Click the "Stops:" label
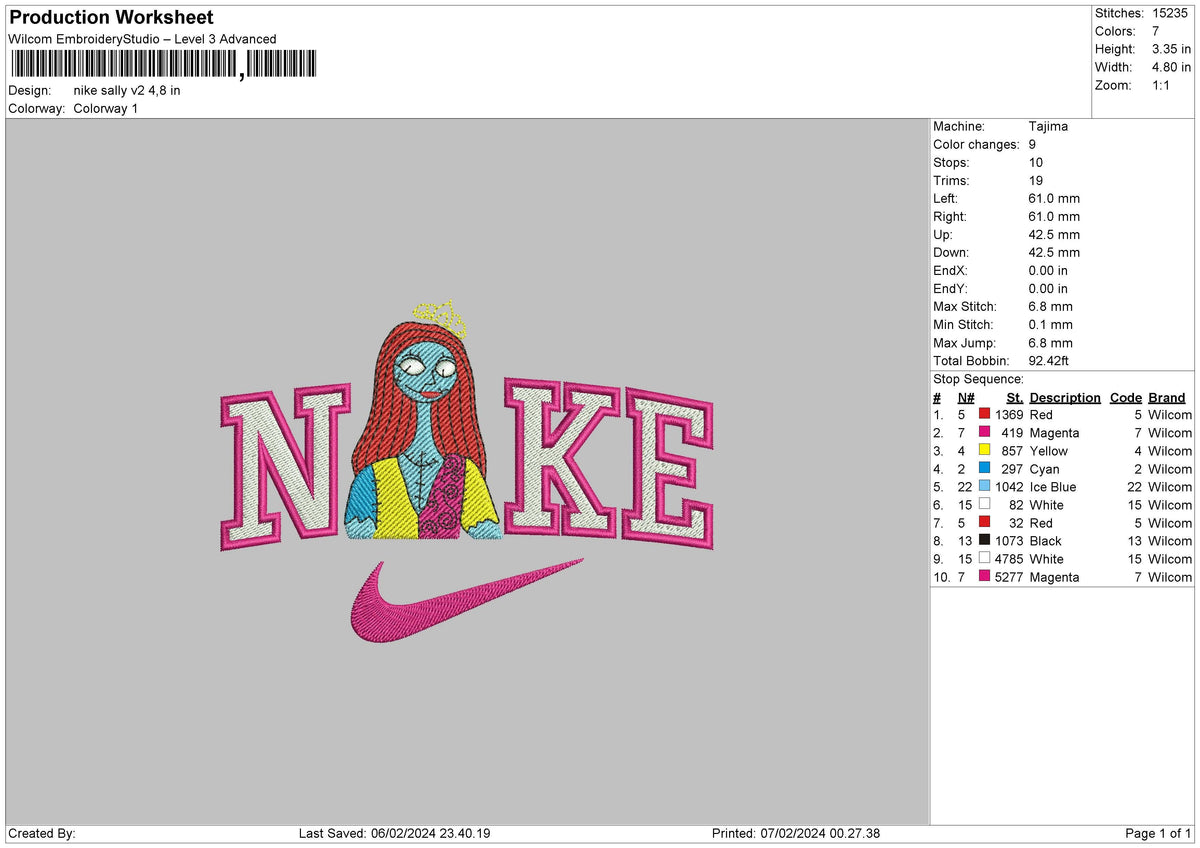Viewport: 1200px width, 848px height. 950,162
